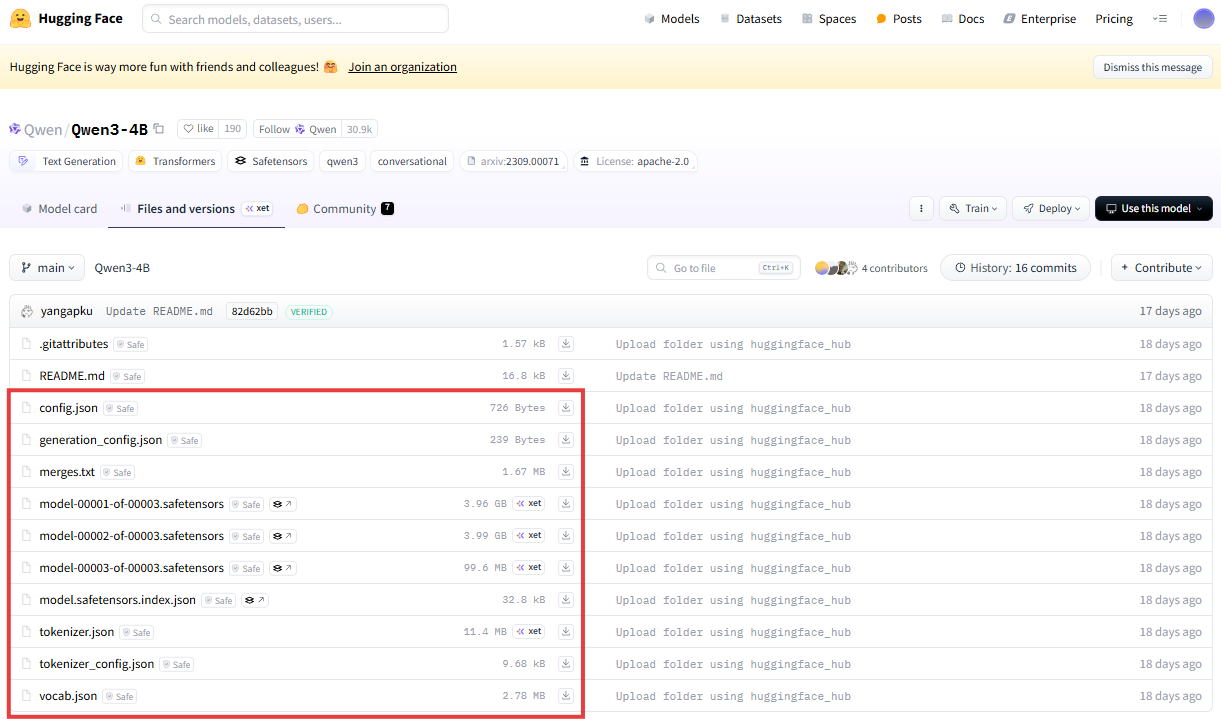Download the config.json file
Screen dimensions: 1221x719
tap(565, 408)
